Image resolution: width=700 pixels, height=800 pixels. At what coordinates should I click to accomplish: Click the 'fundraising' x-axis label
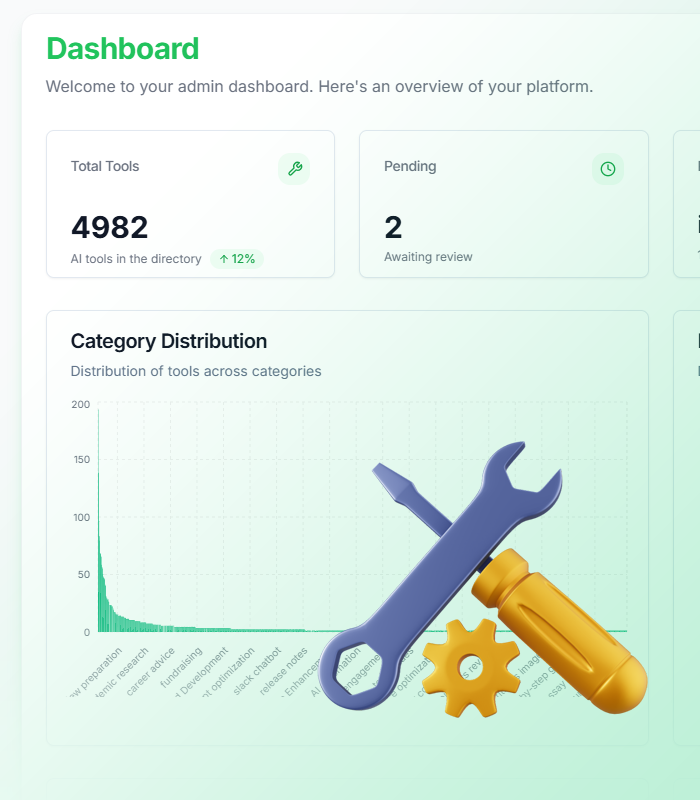181,667
